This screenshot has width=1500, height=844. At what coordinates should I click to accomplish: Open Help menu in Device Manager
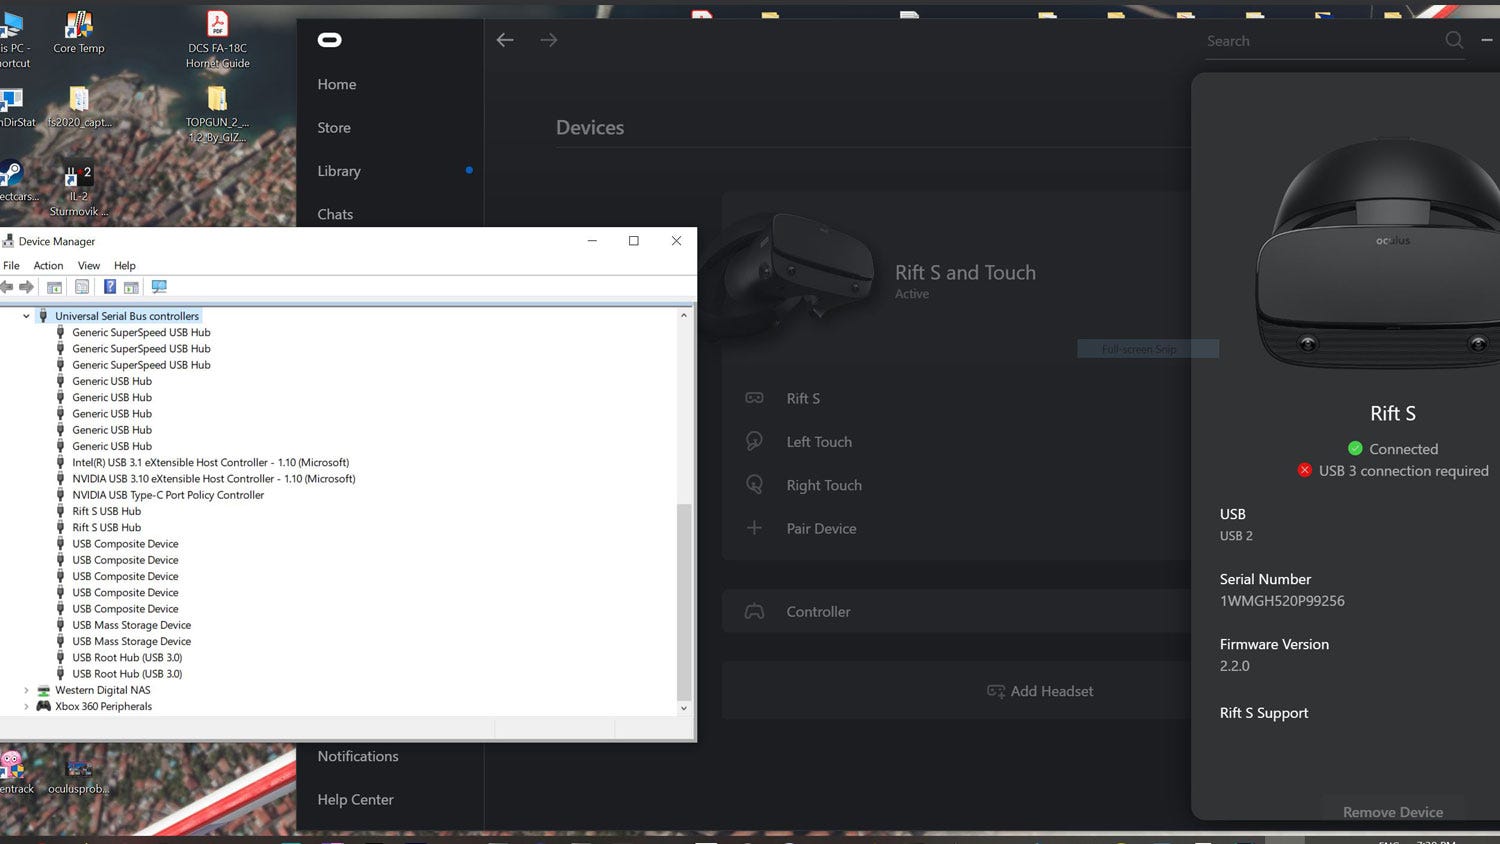tap(124, 265)
